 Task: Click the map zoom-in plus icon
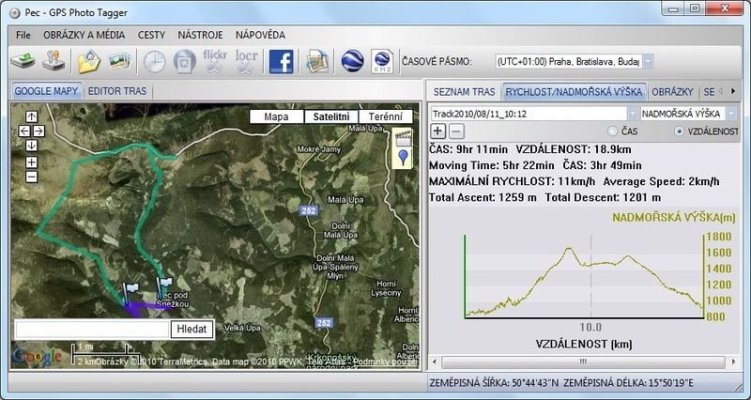pyautogui.click(x=32, y=161)
